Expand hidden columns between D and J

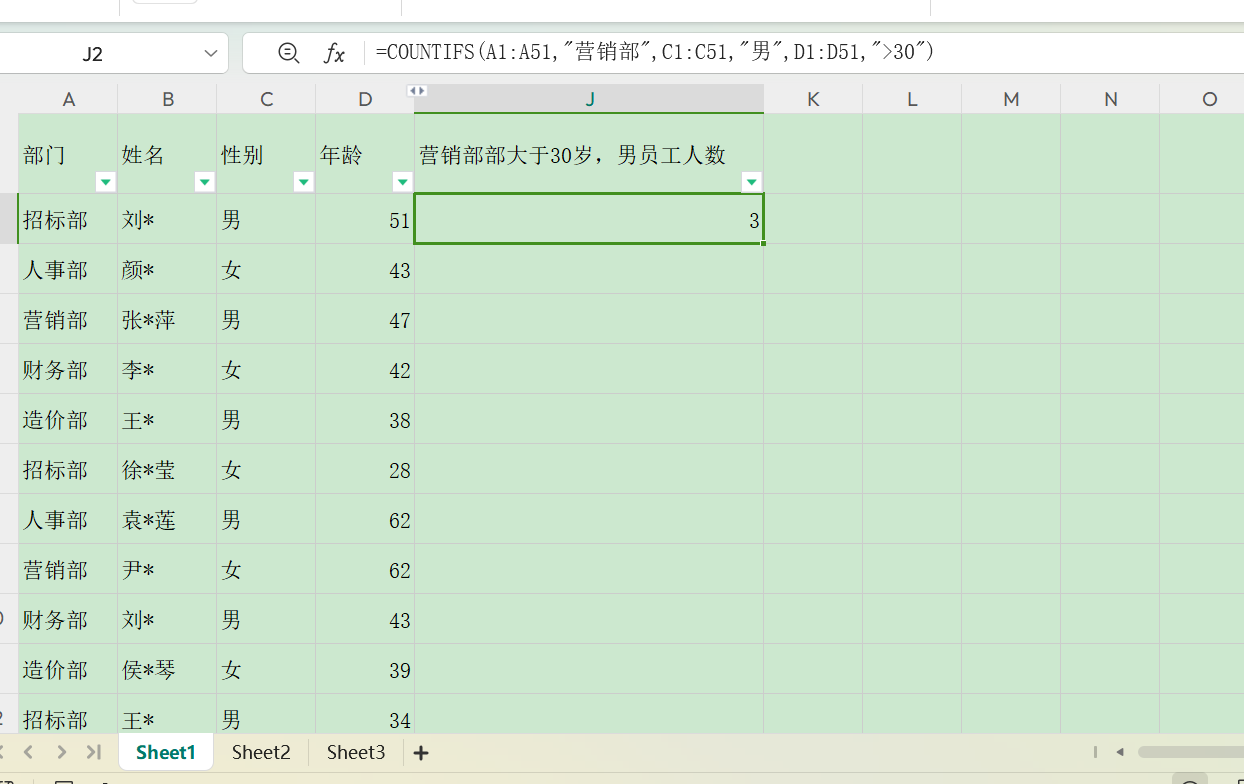click(x=417, y=91)
